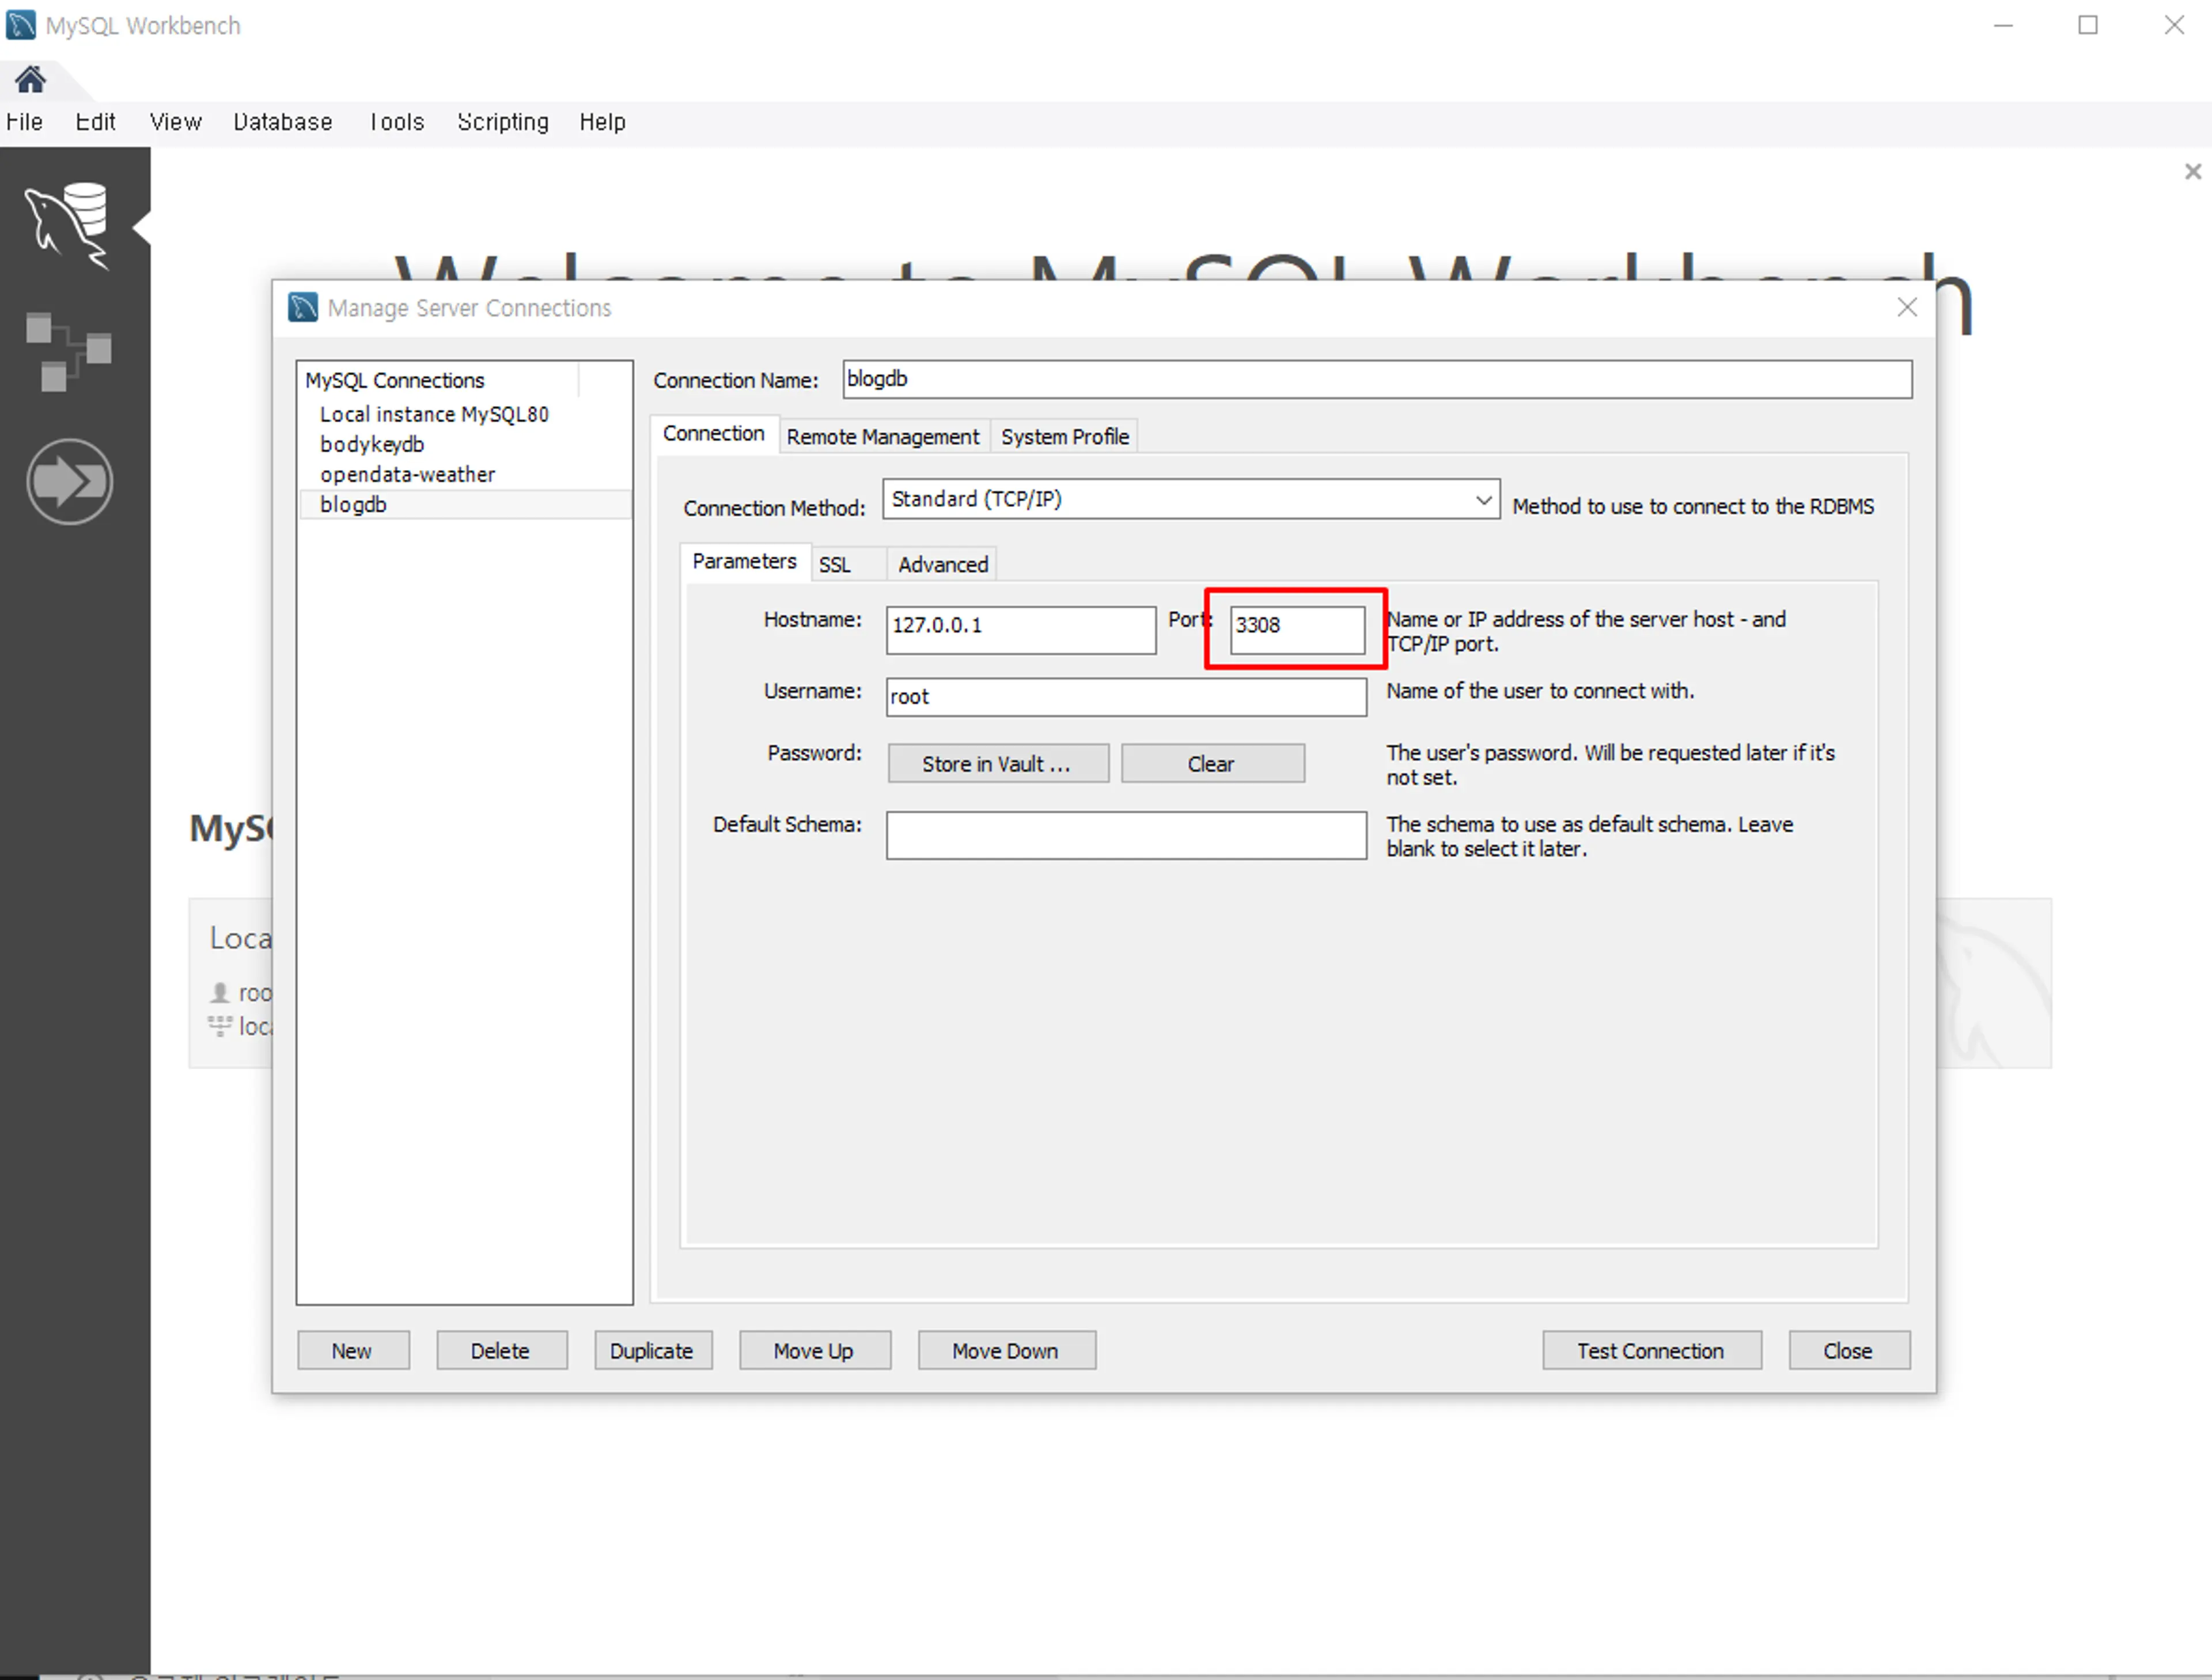Open the File menu

[x=24, y=122]
